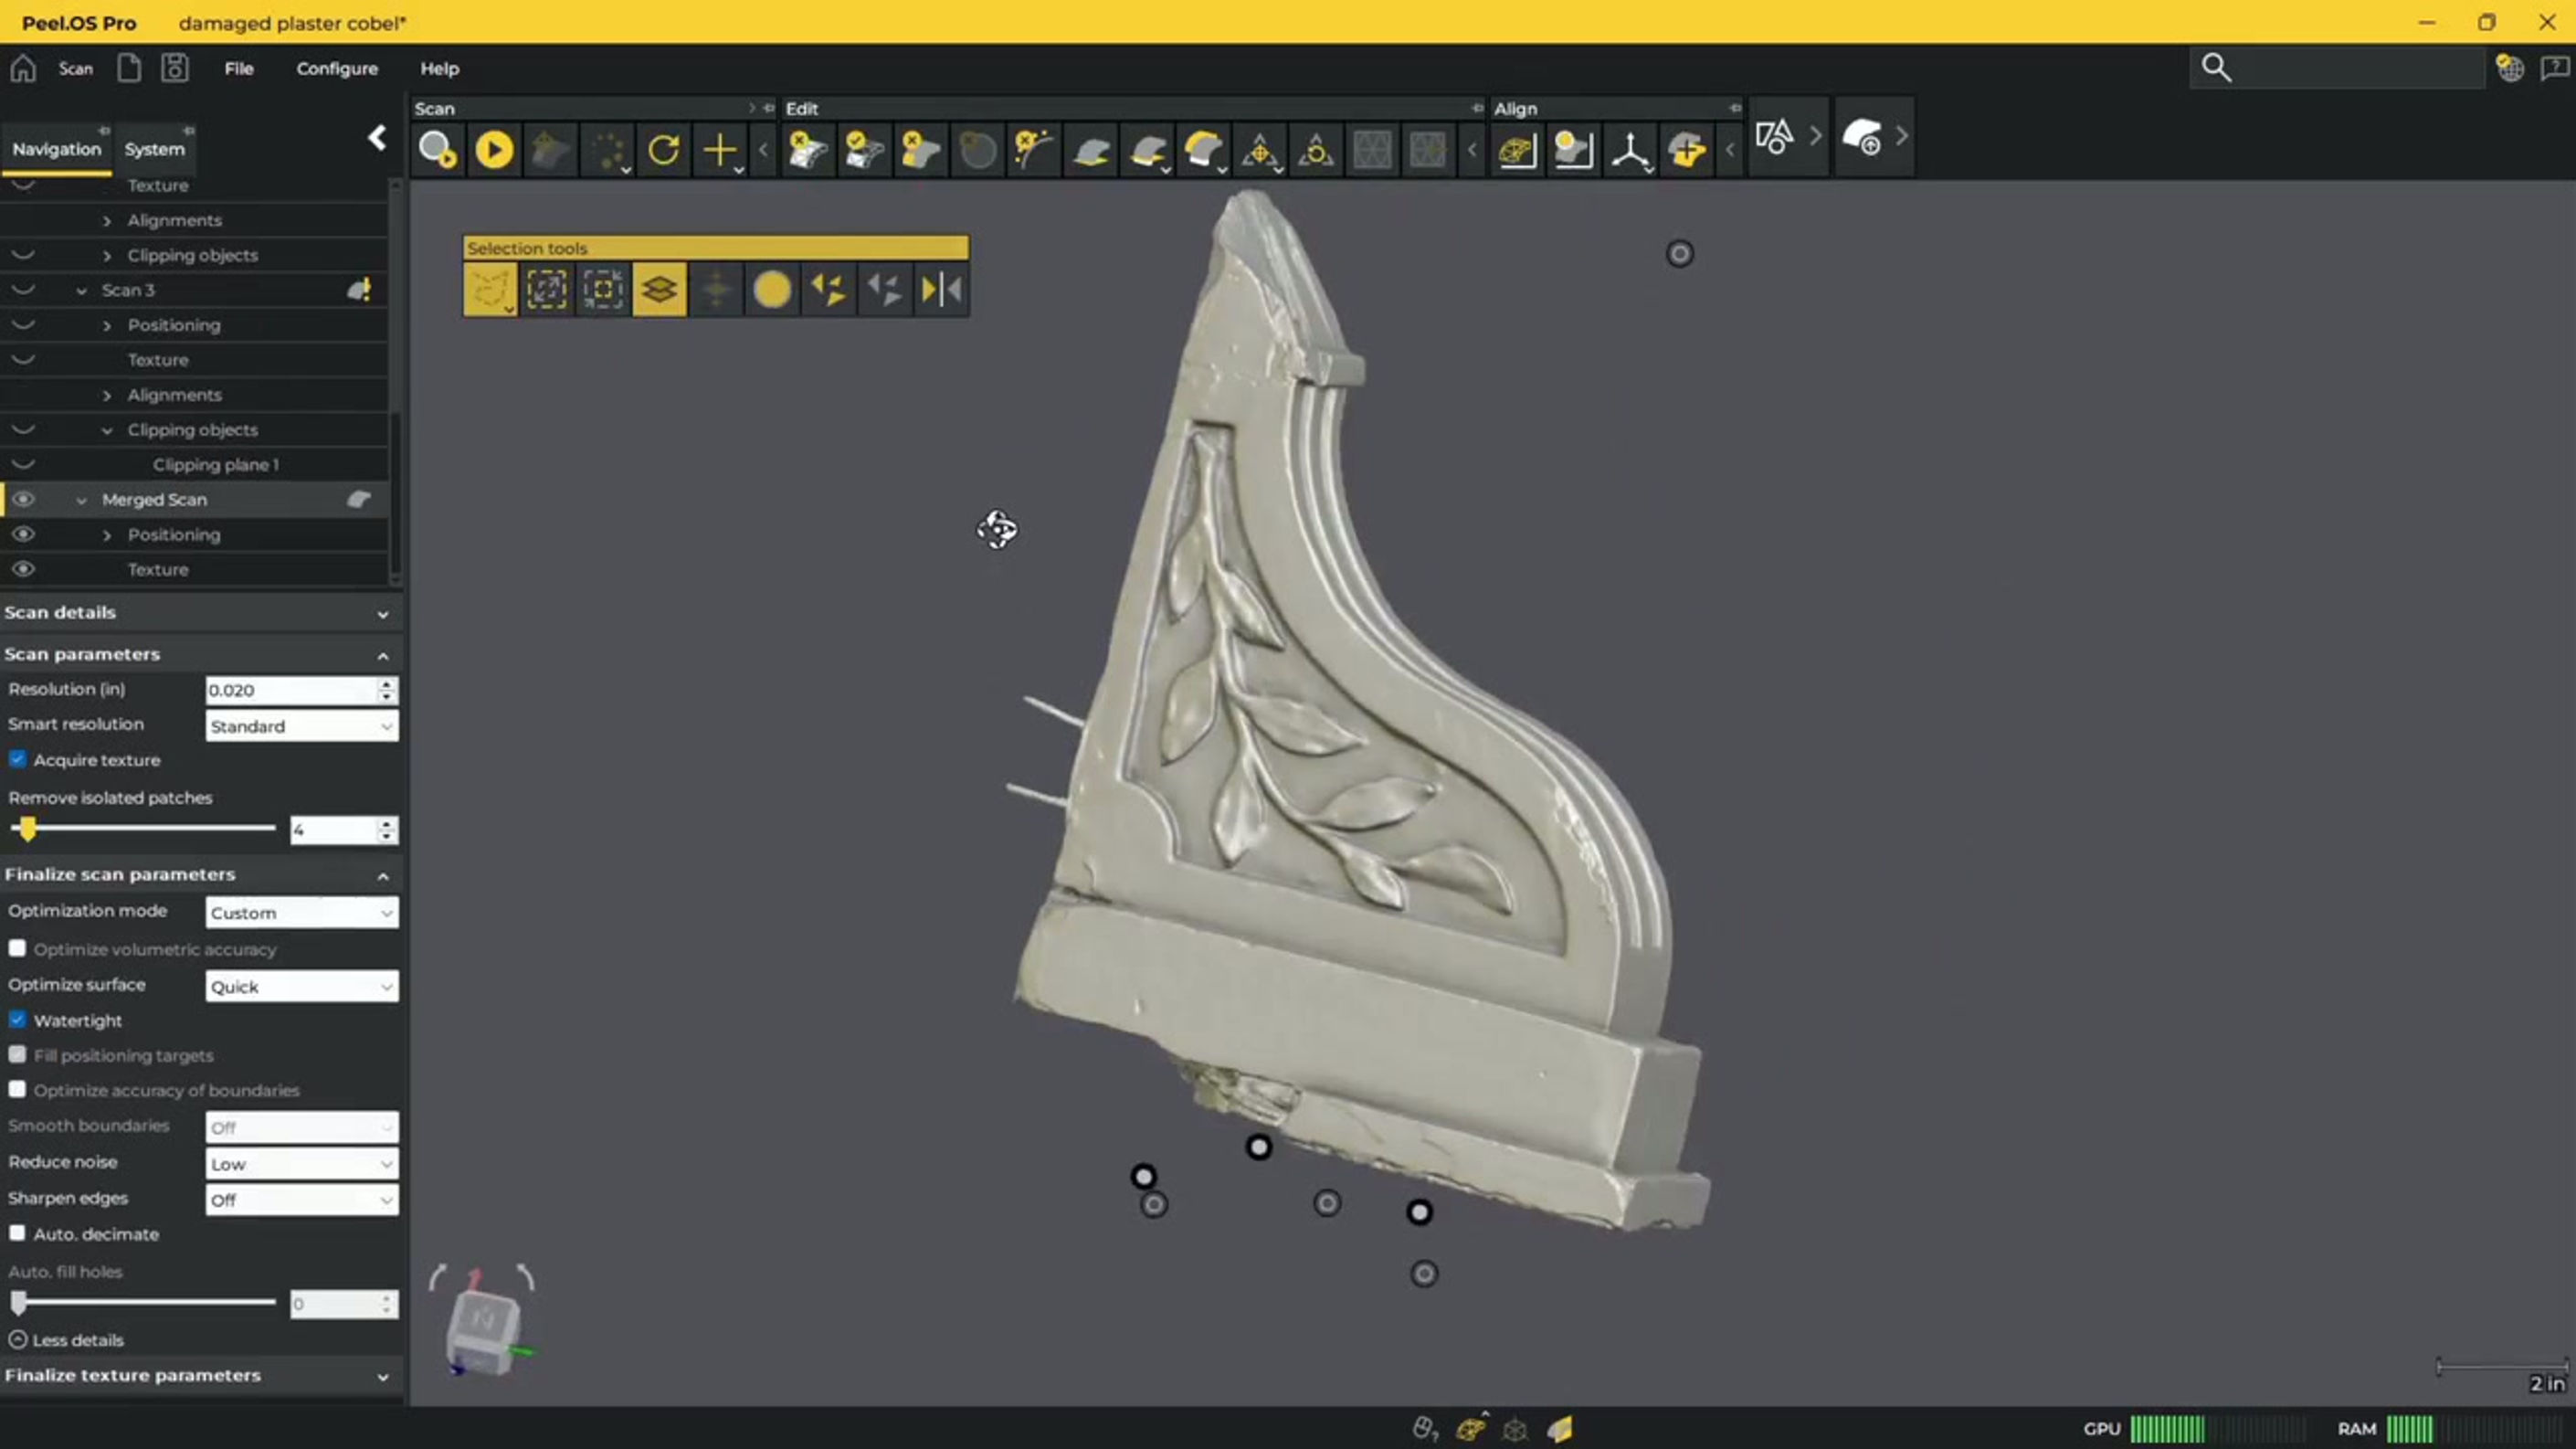The width and height of the screenshot is (2576, 1449).
Task: Click the Play scan button
Action: (493, 149)
